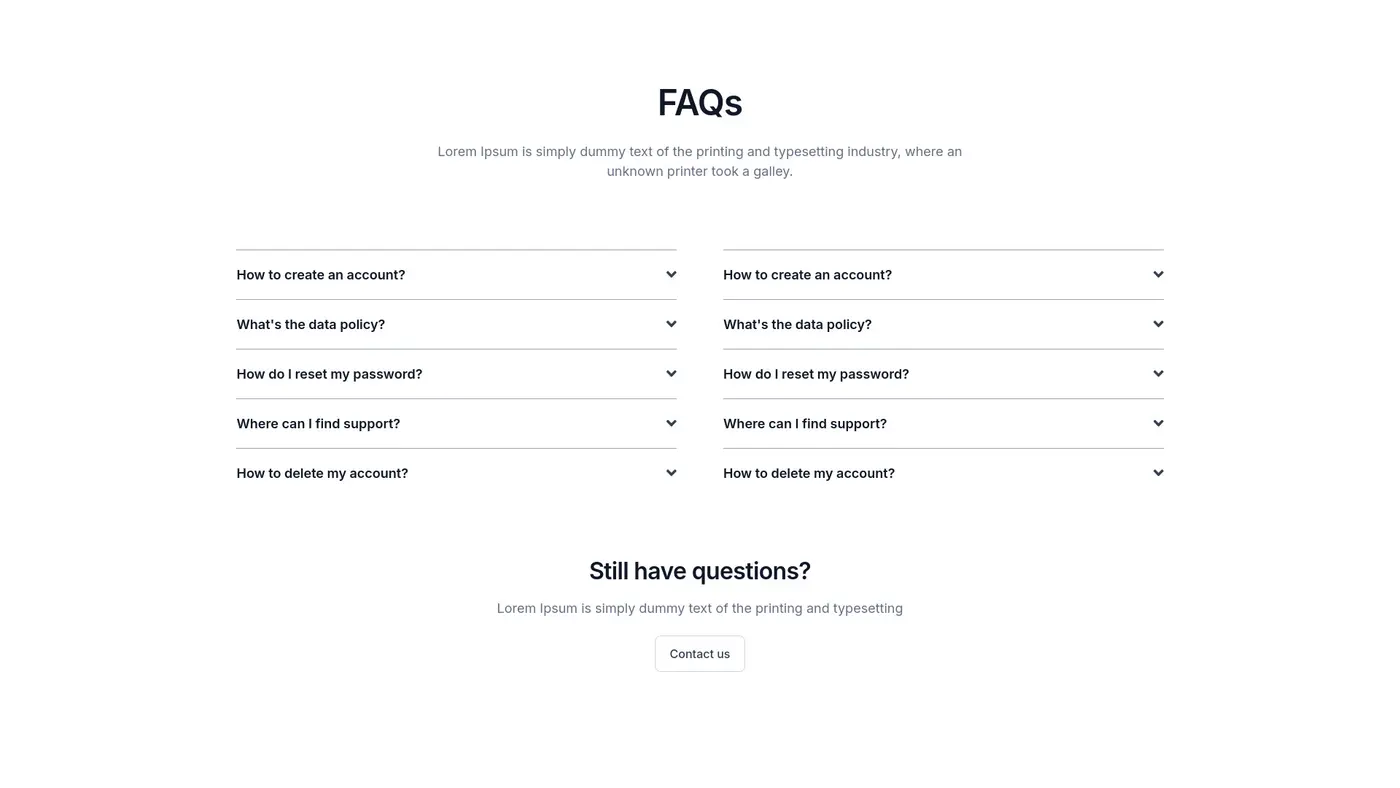1400x788 pixels.
Task: Hit the chevron for left-column "Where can I find support?"
Action: coord(671,423)
